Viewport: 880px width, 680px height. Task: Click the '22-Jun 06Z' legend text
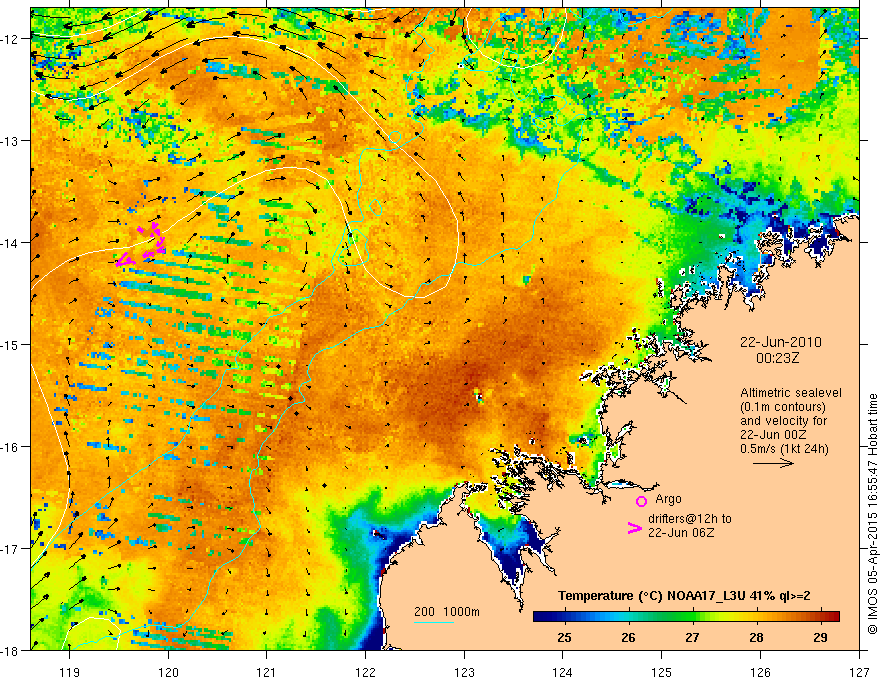click(681, 533)
